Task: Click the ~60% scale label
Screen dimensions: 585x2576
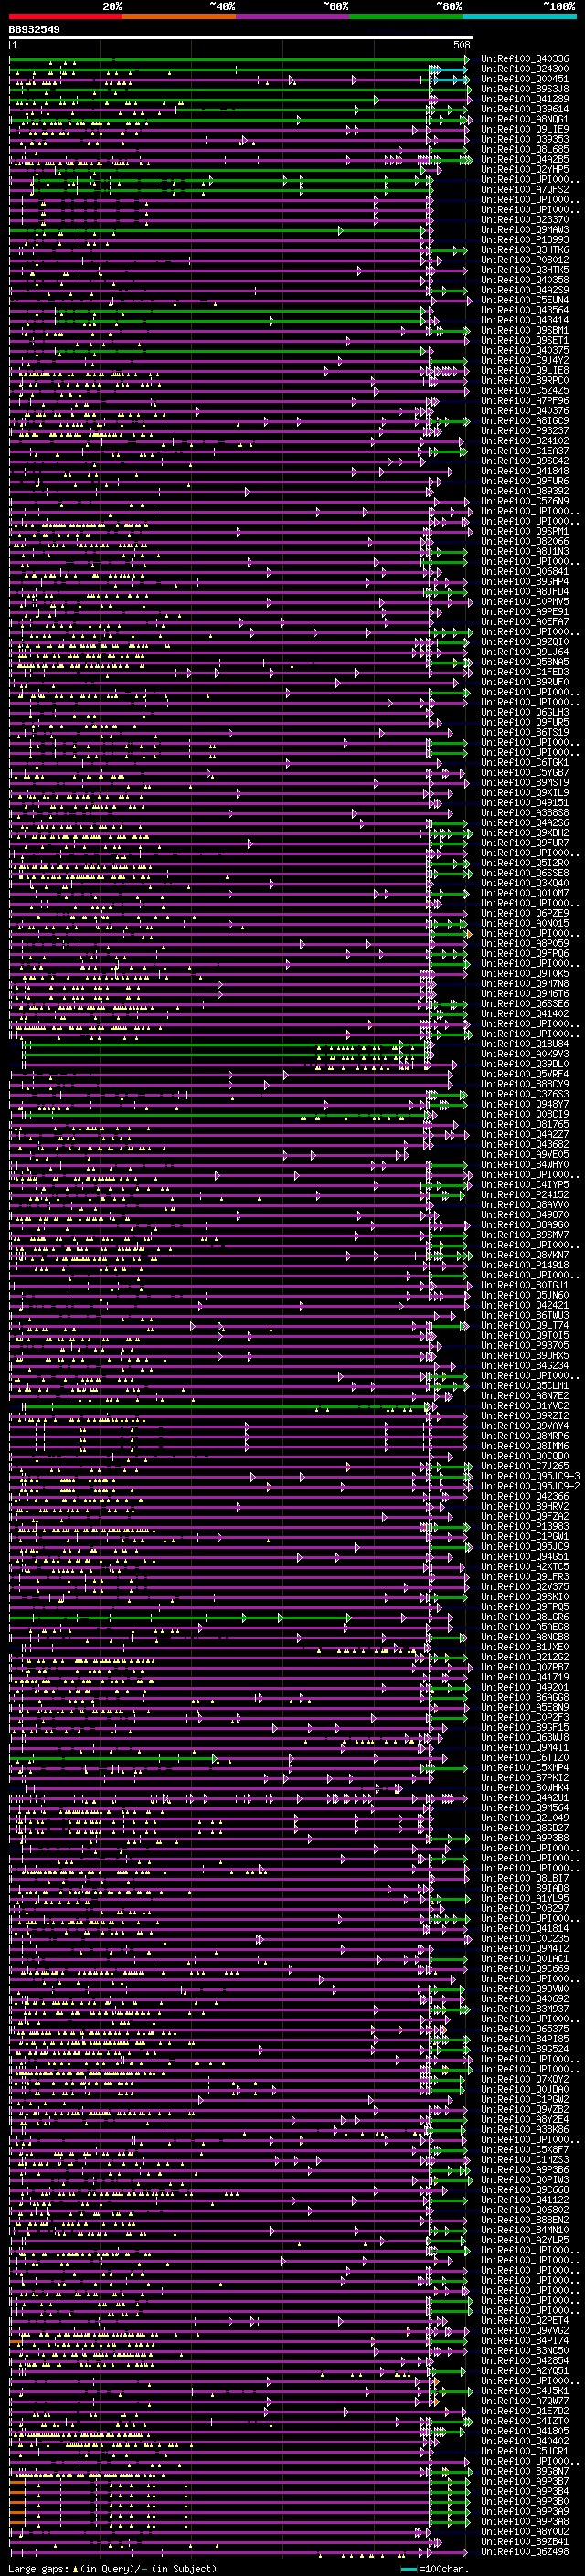Action: [335, 6]
